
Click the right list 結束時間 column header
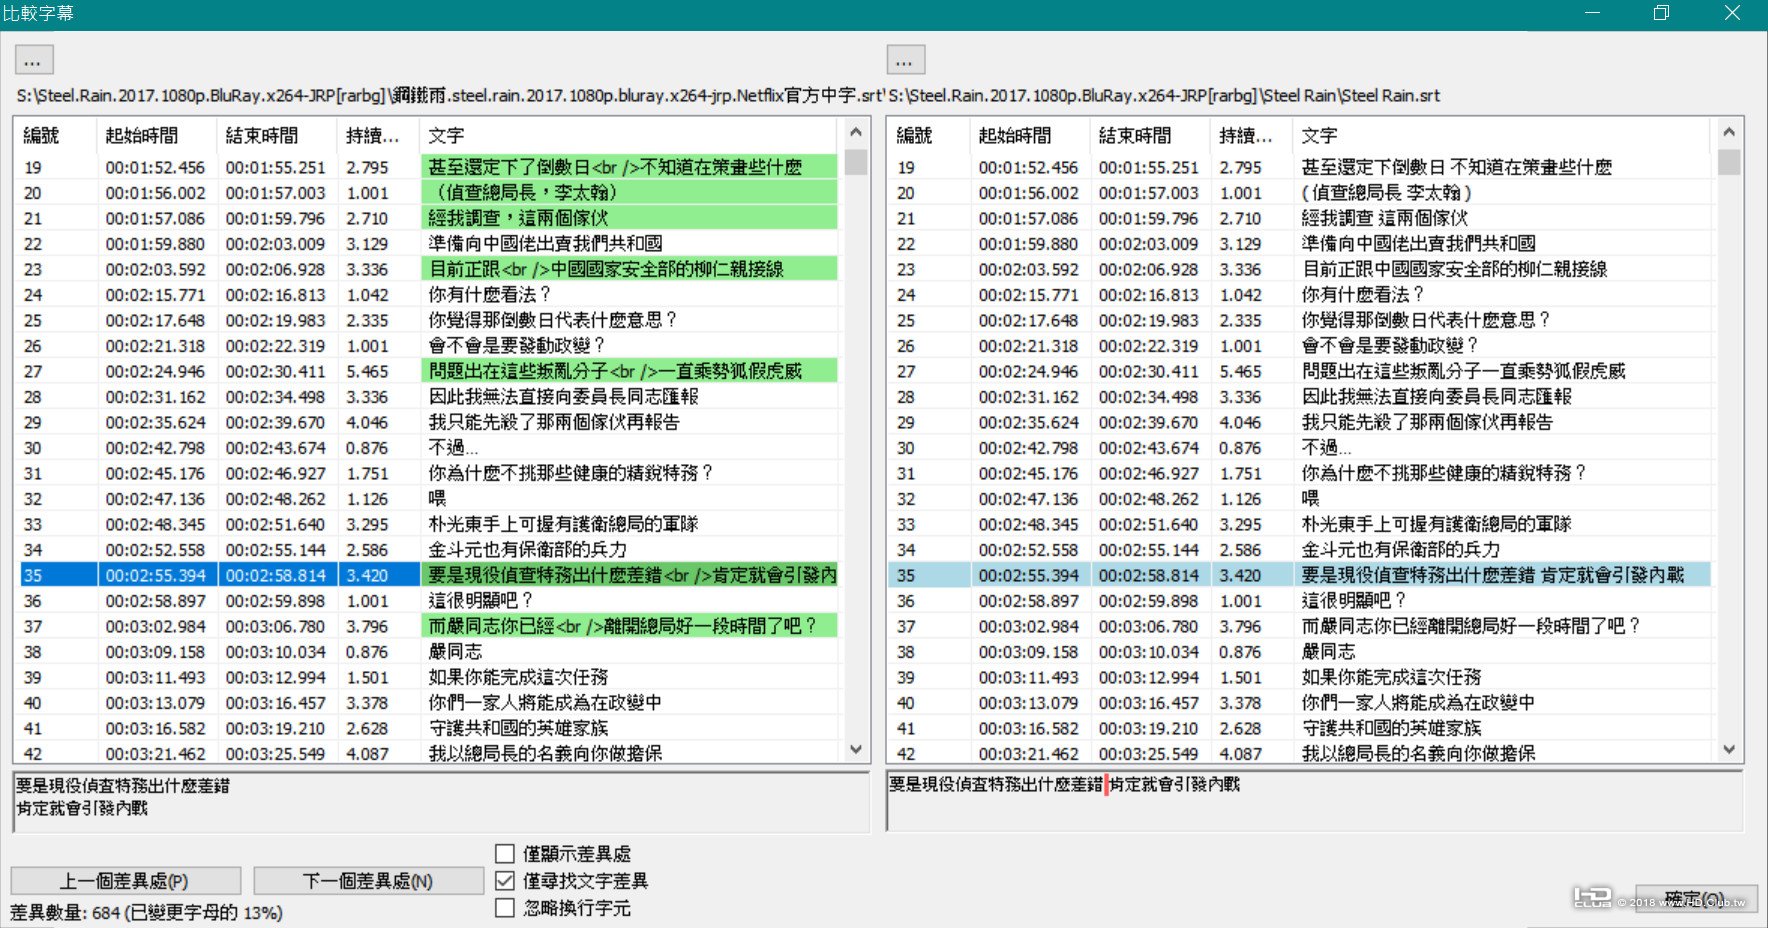click(1150, 136)
